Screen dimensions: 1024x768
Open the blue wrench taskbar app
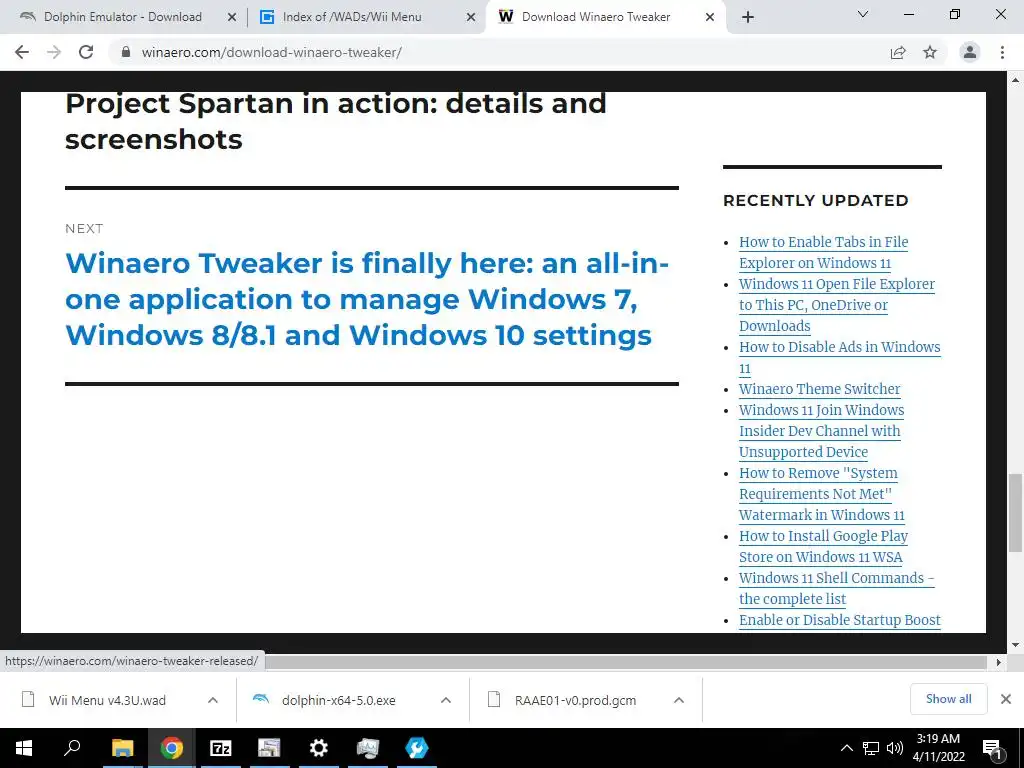click(417, 748)
